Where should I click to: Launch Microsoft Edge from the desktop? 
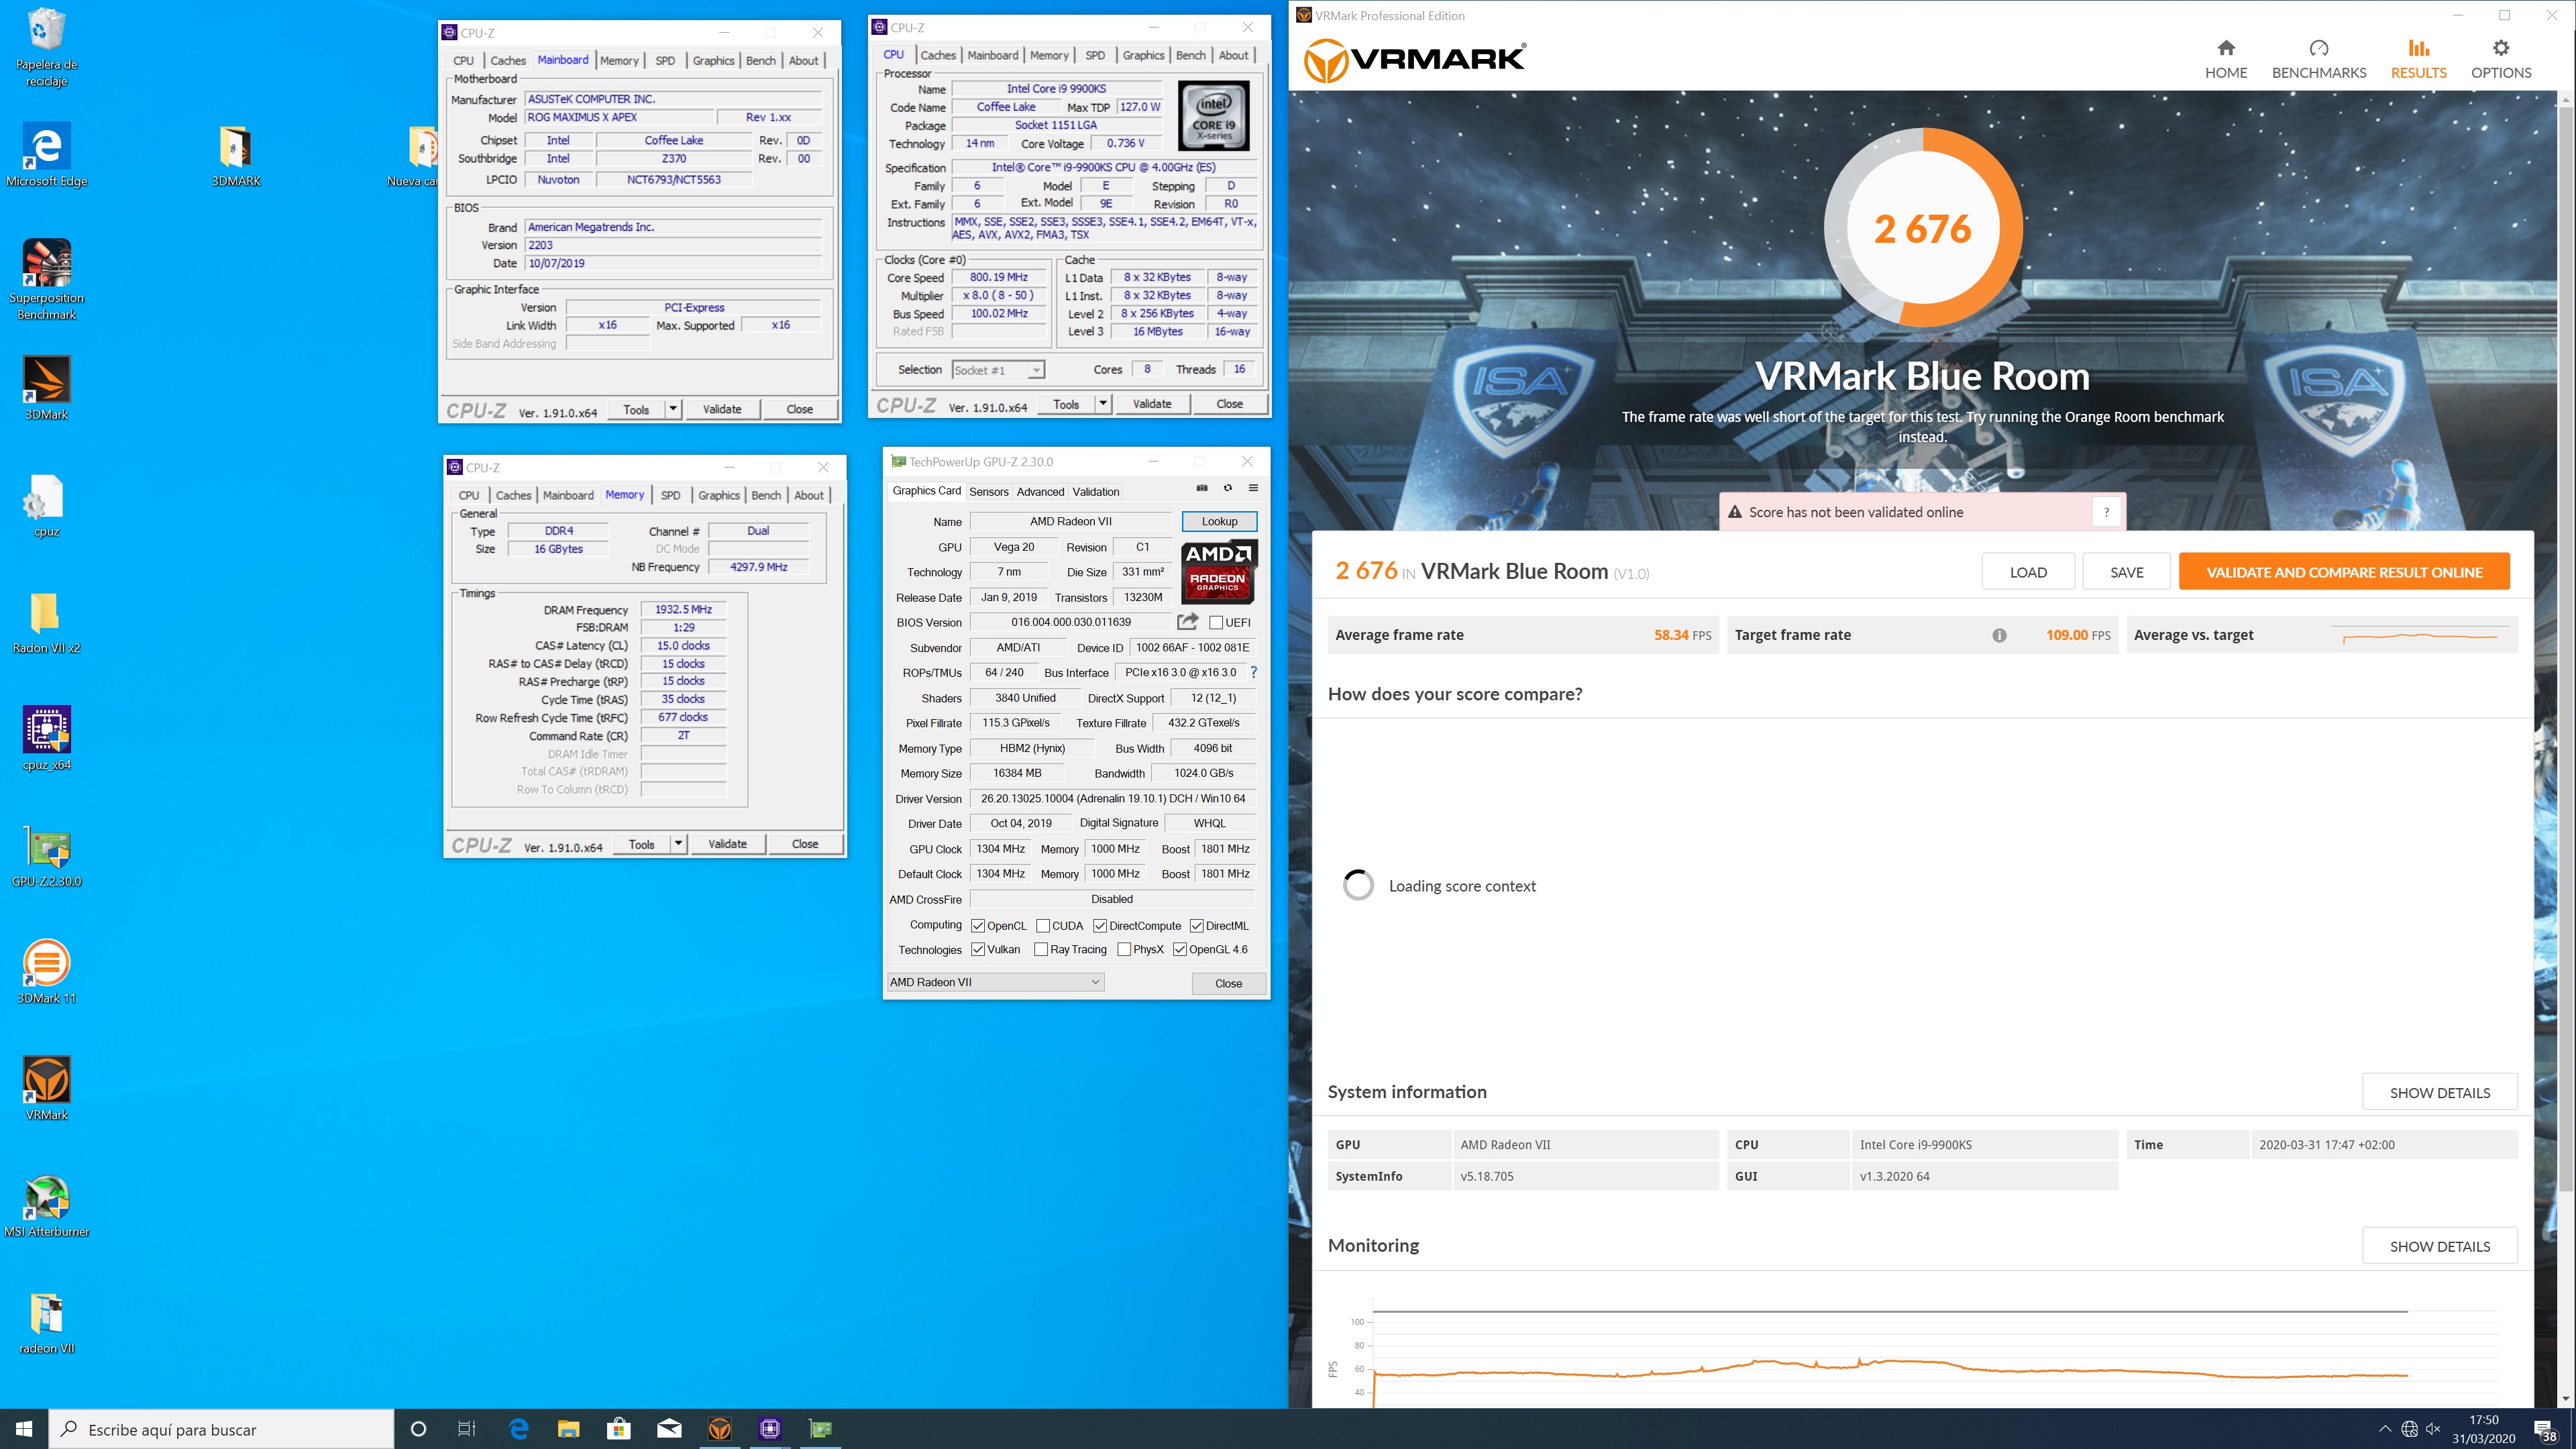pyautogui.click(x=46, y=155)
